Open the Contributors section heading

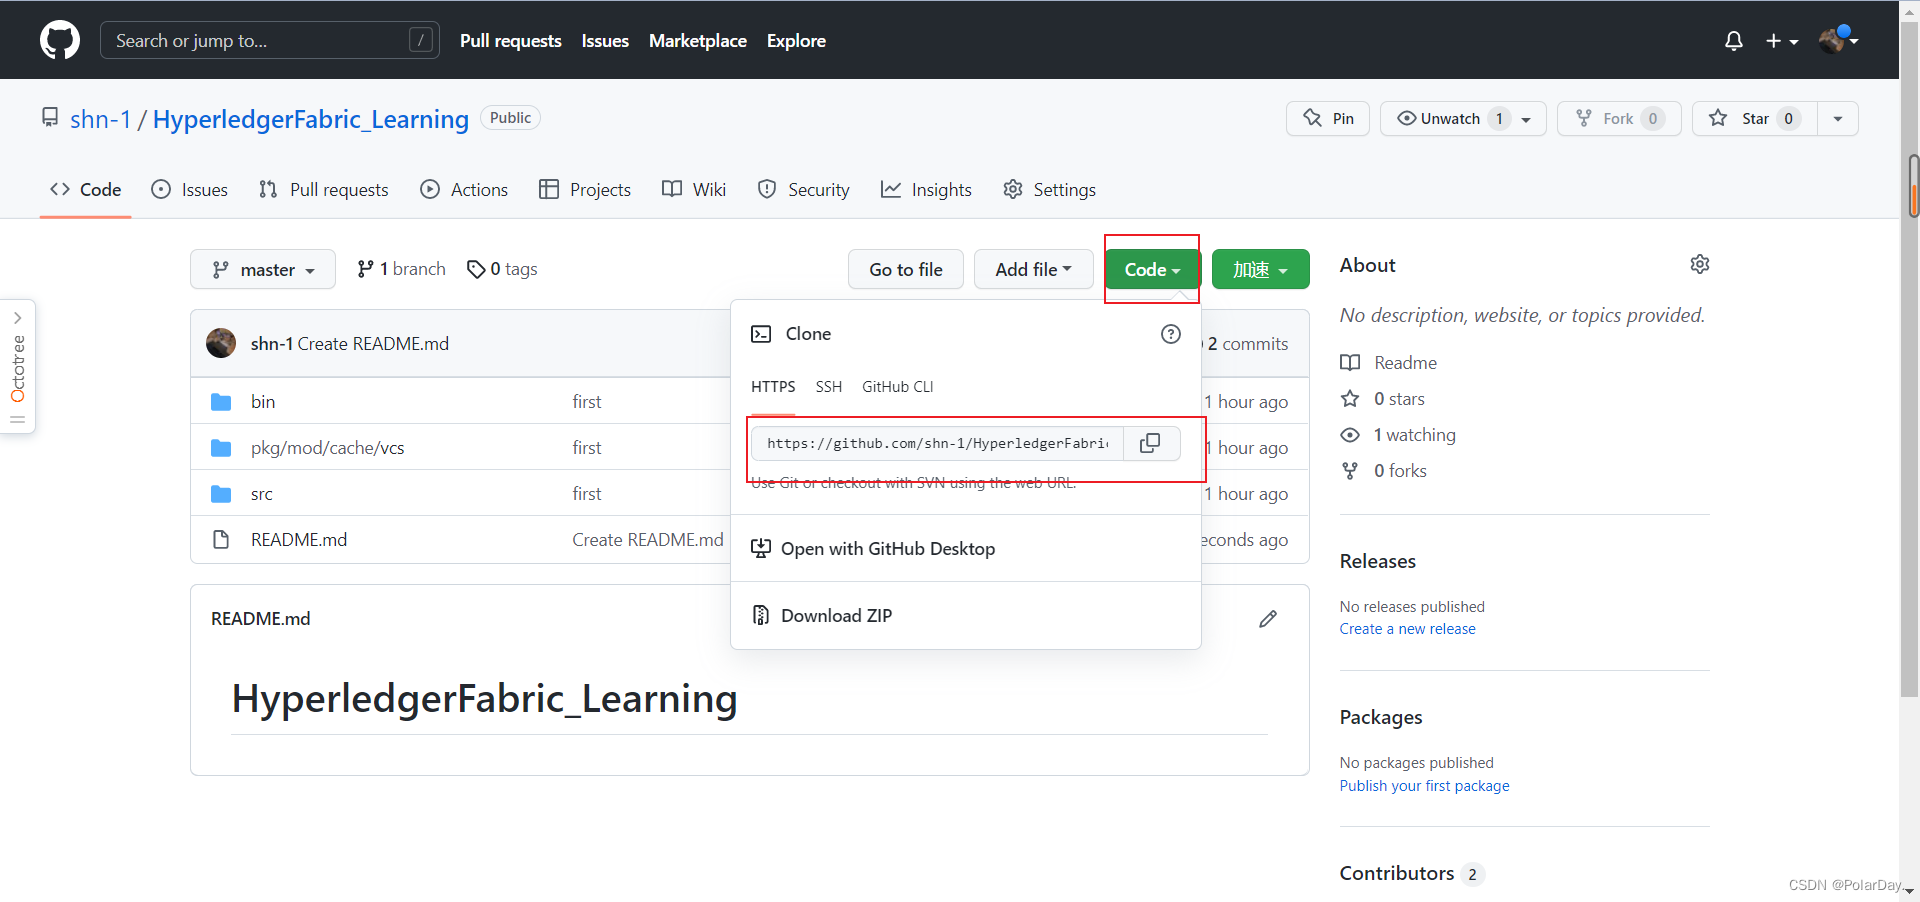1397,873
